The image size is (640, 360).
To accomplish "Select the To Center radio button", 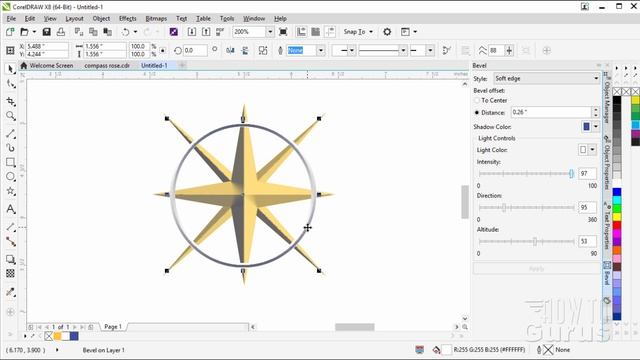I will [477, 100].
